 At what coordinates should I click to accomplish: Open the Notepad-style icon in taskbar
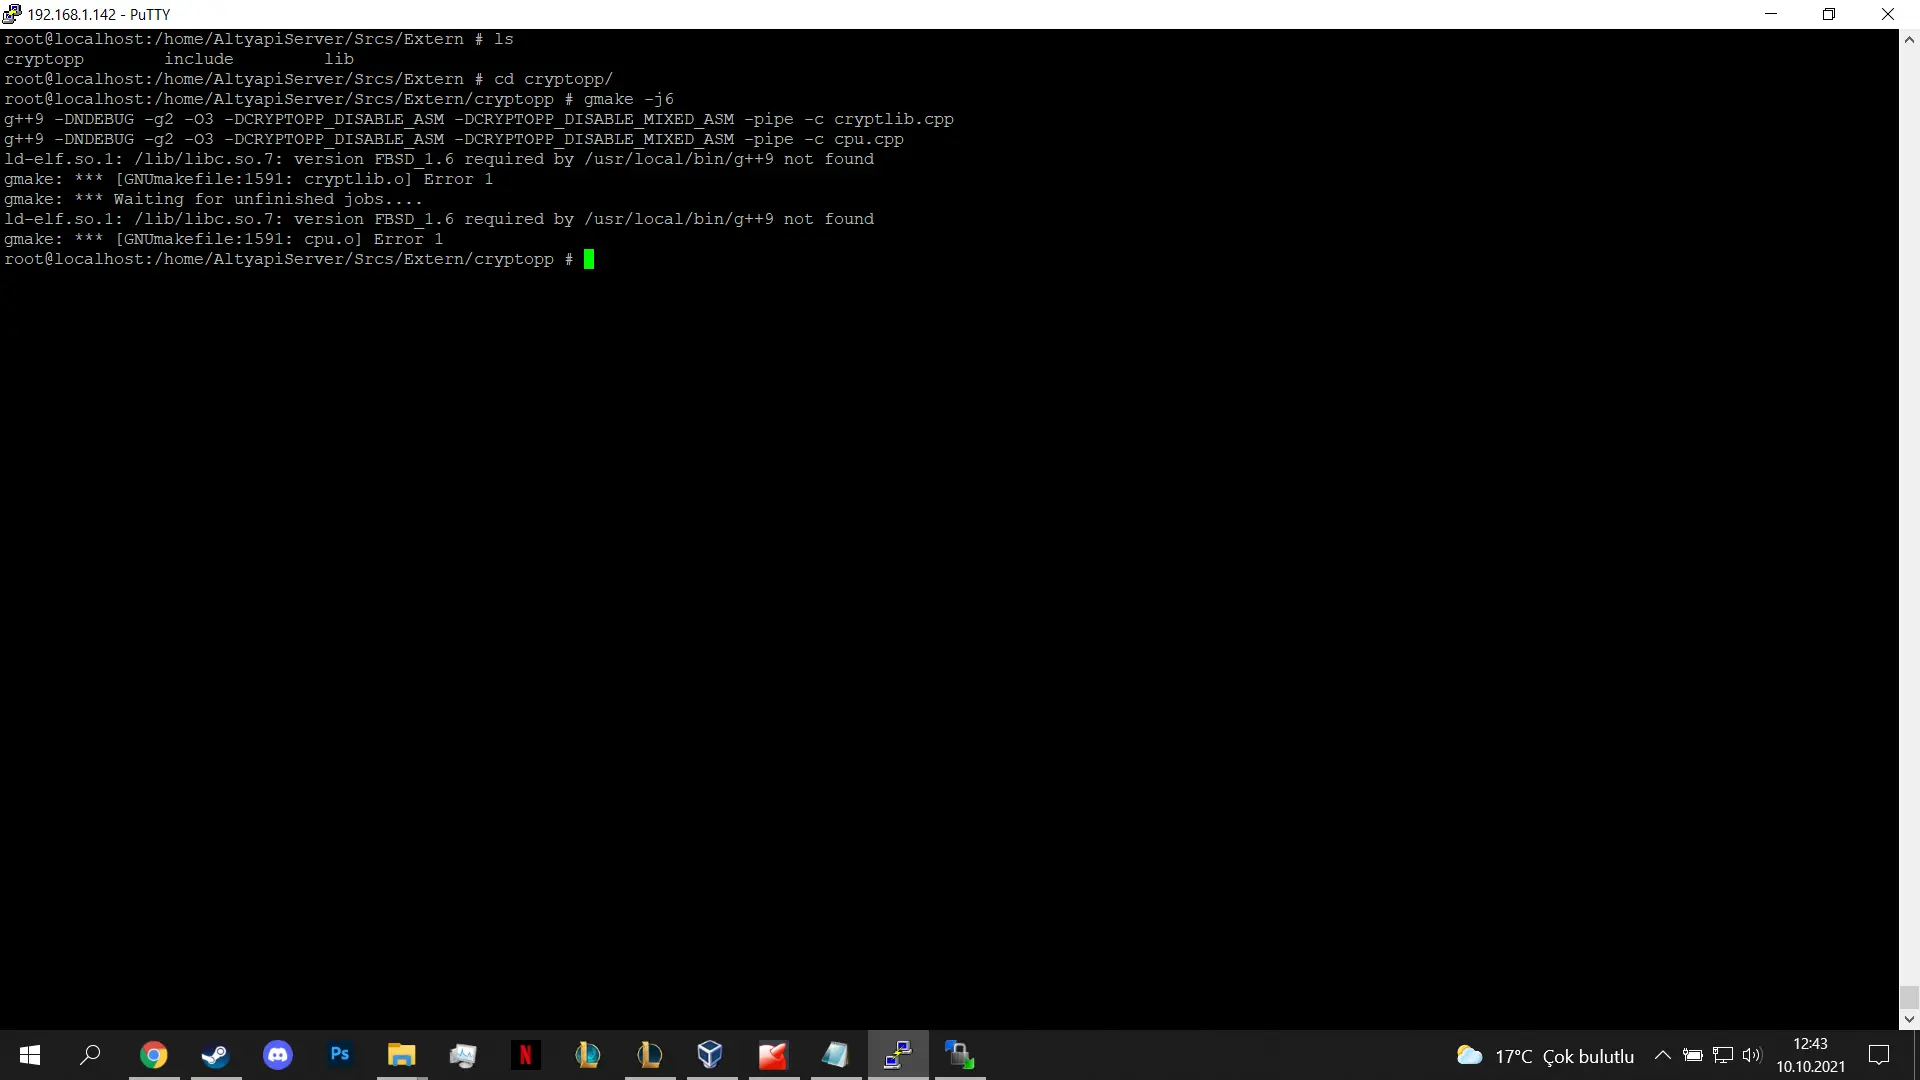[835, 1055]
